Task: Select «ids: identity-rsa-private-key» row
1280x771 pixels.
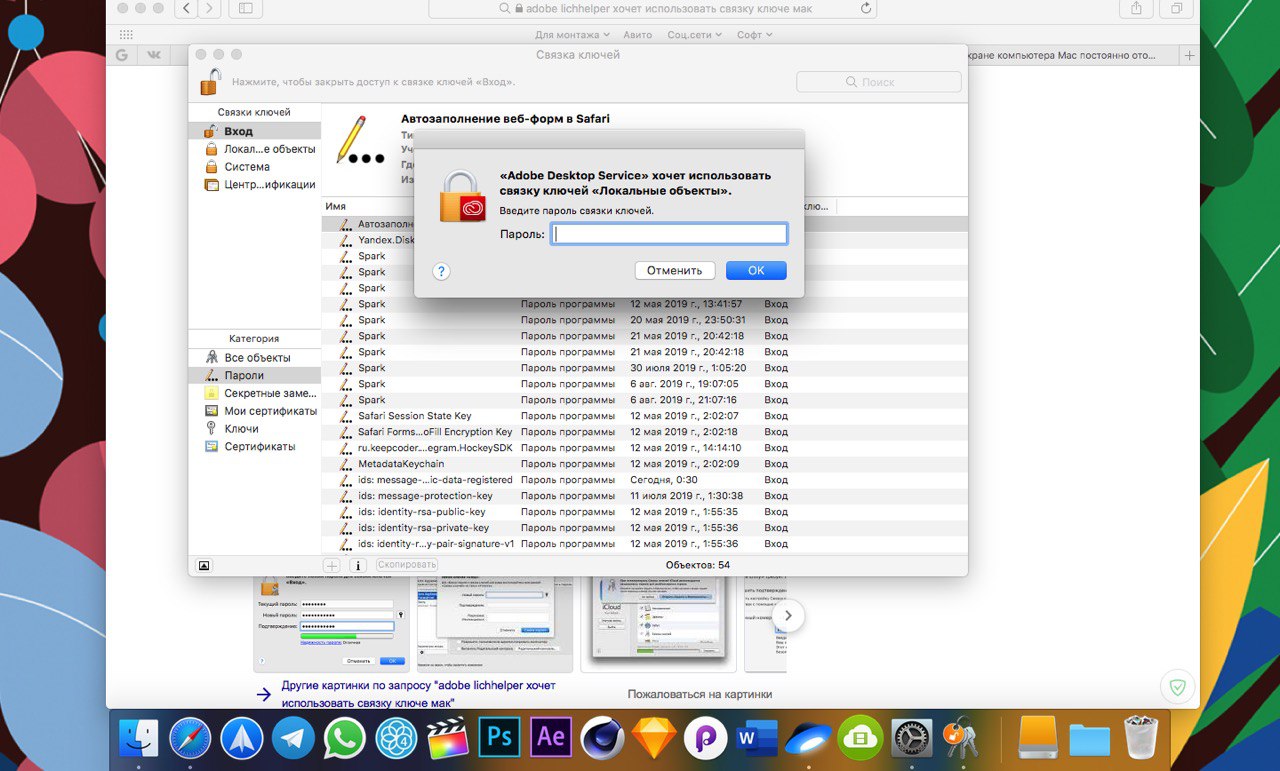Action: [x=645, y=528]
